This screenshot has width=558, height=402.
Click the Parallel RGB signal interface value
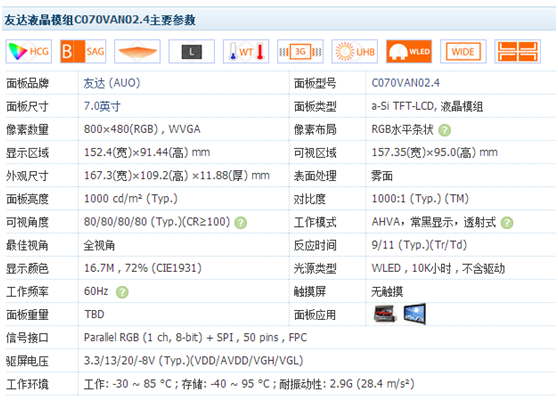[195, 337]
